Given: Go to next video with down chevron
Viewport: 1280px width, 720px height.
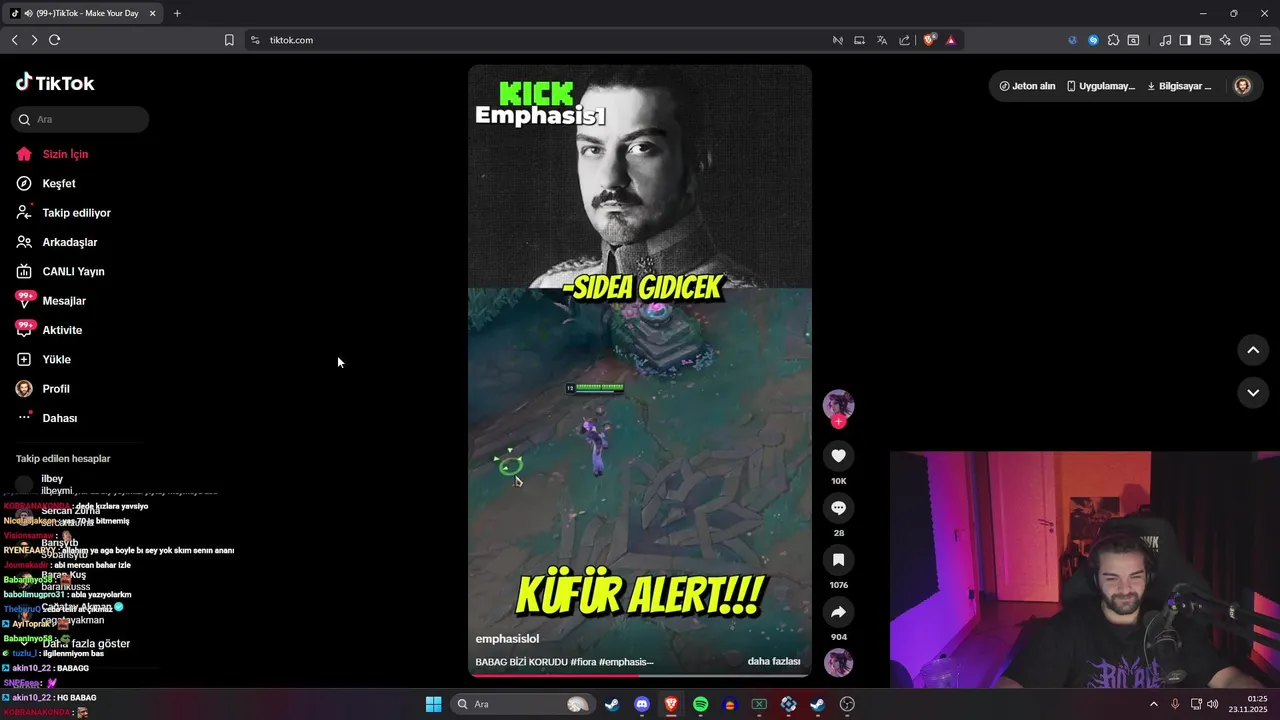Looking at the screenshot, I should click(1253, 393).
